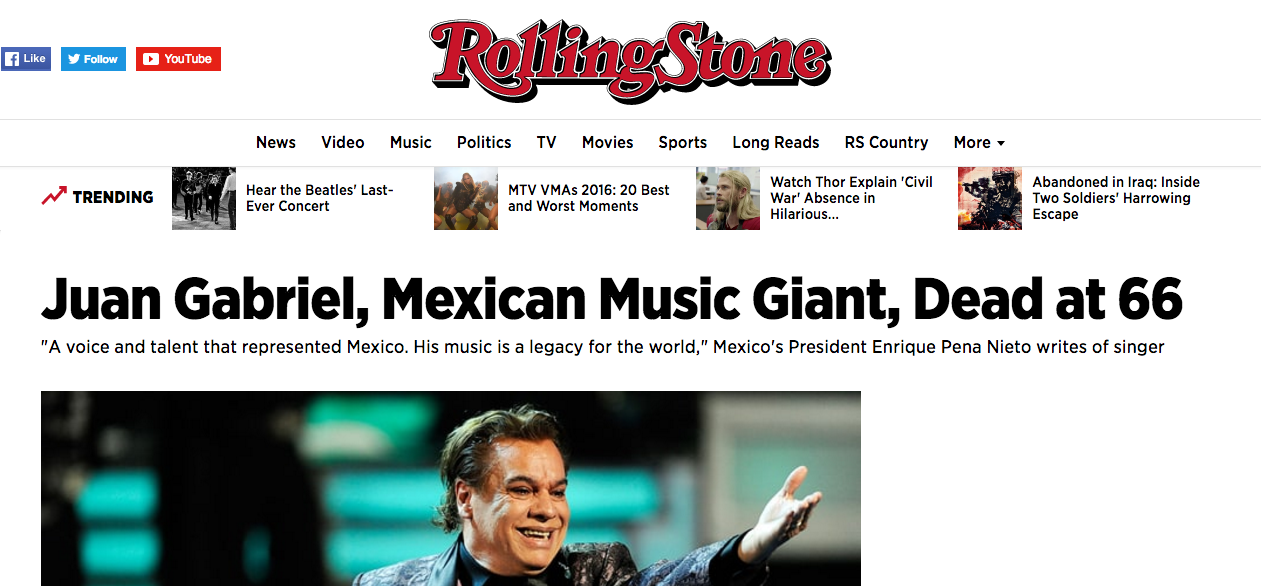Open the Abandoned in Iraq story thumbnail
Image resolution: width=1261 pixels, height=586 pixels.
point(989,198)
